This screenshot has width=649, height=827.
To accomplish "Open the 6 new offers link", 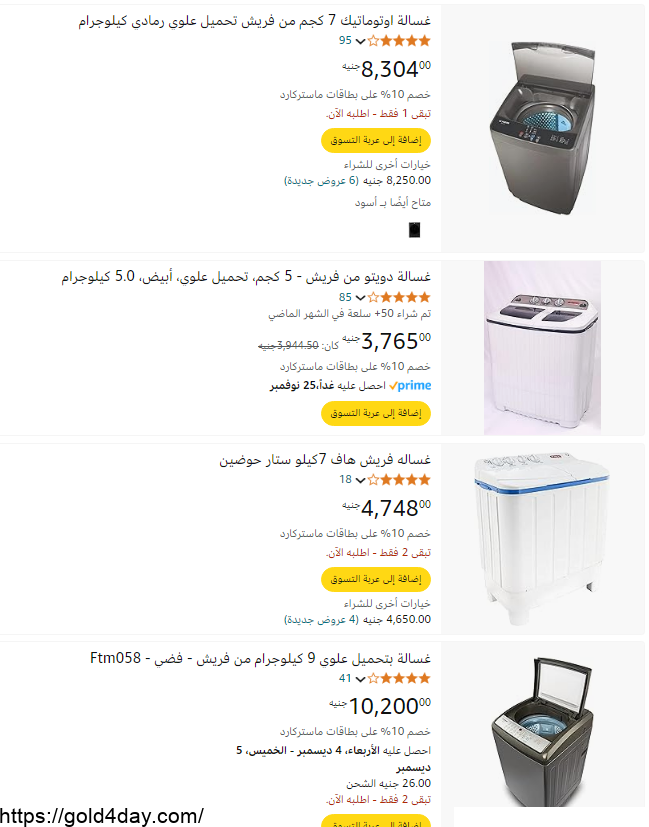I will pyautogui.click(x=322, y=181).
